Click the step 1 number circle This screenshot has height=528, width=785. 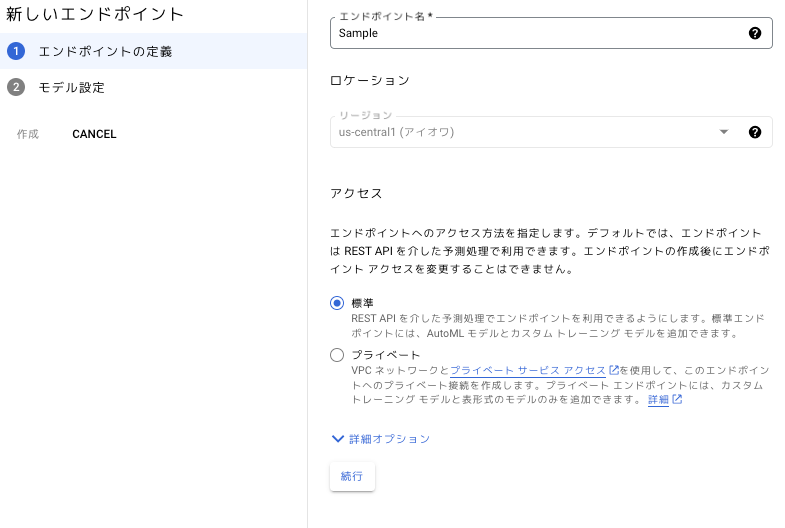(x=16, y=51)
